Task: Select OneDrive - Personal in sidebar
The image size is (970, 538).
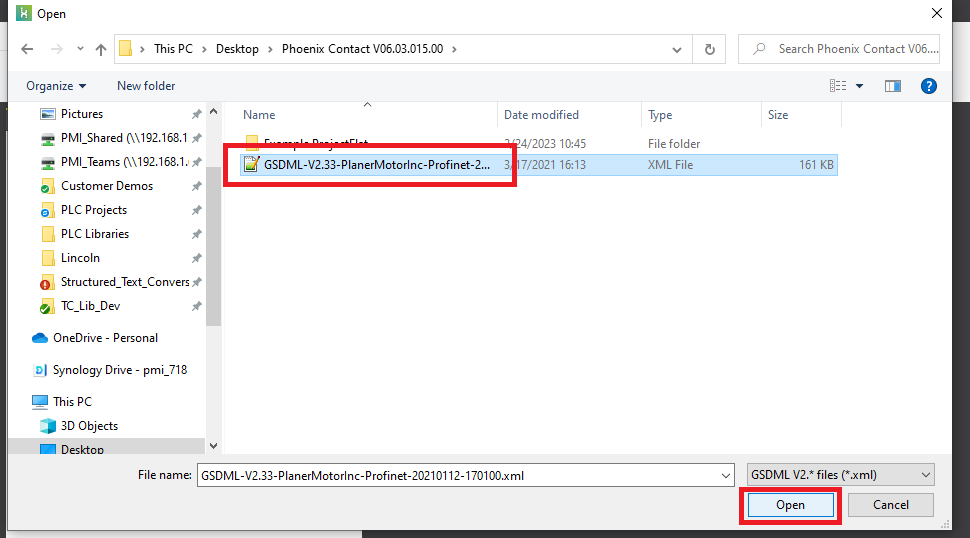Action: (x=105, y=338)
